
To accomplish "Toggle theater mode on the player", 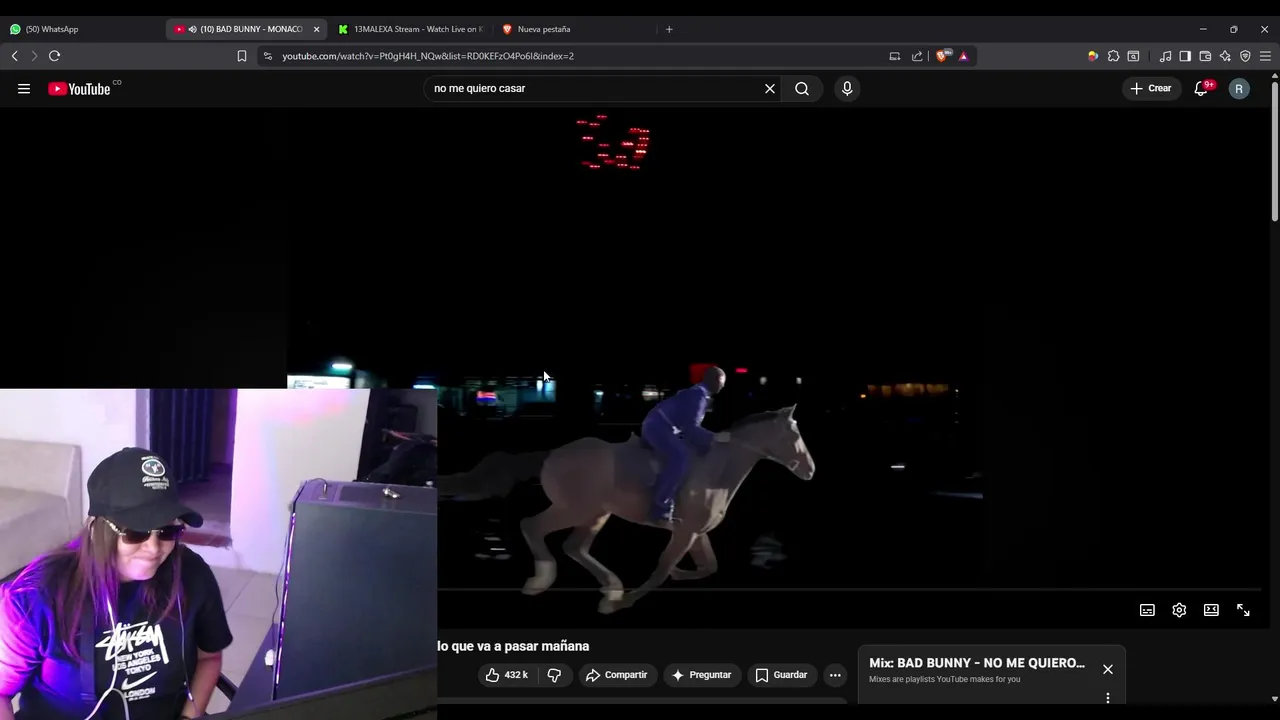I will click(1211, 610).
